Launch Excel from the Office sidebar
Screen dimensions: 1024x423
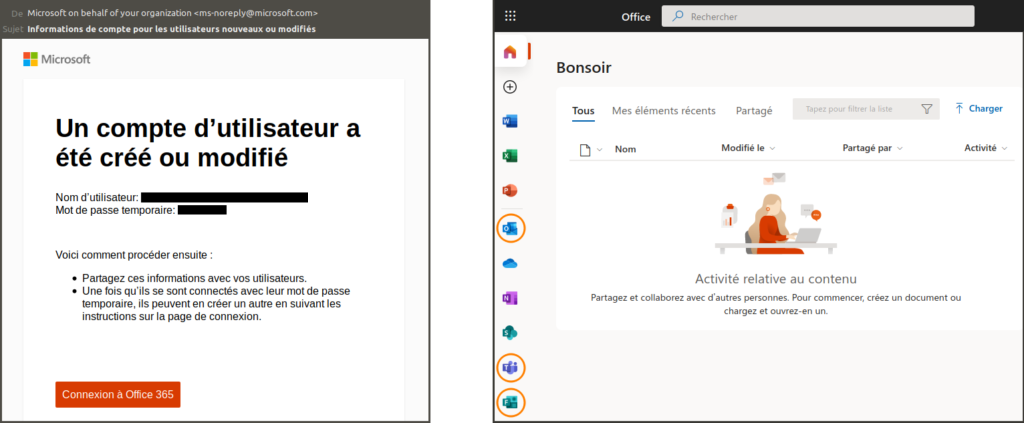[x=510, y=156]
